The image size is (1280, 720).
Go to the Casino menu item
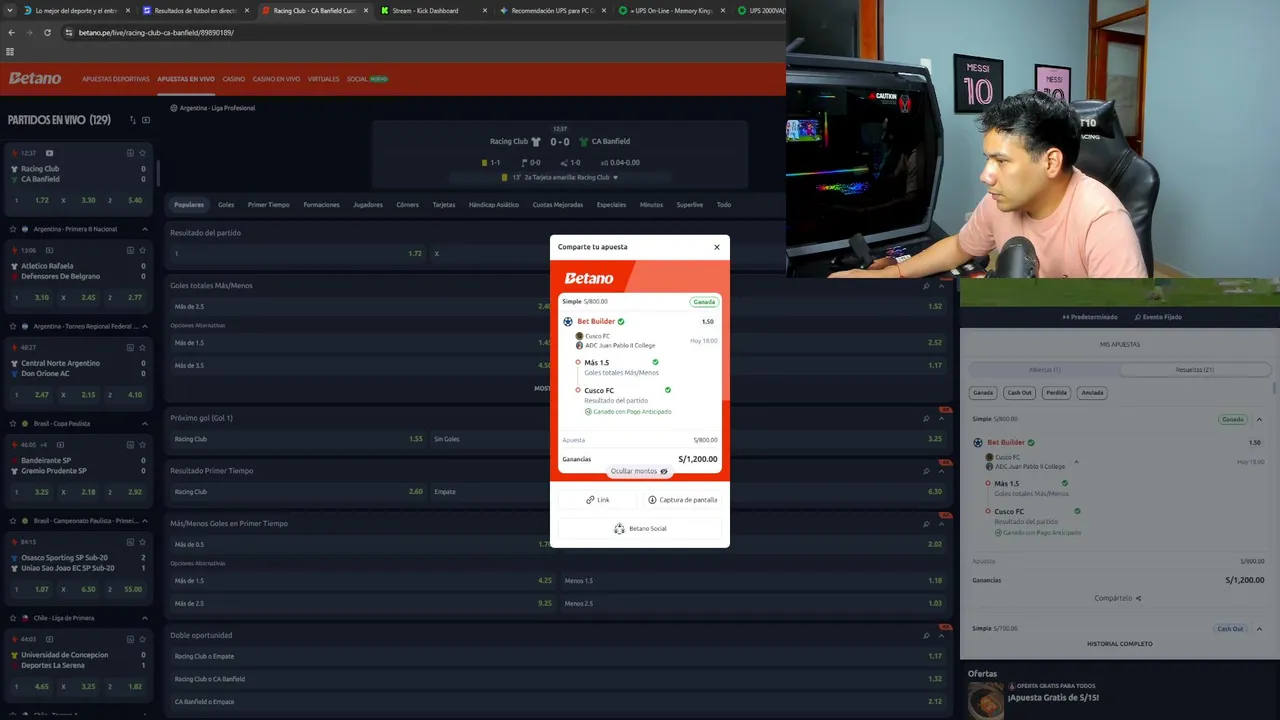[x=234, y=79]
